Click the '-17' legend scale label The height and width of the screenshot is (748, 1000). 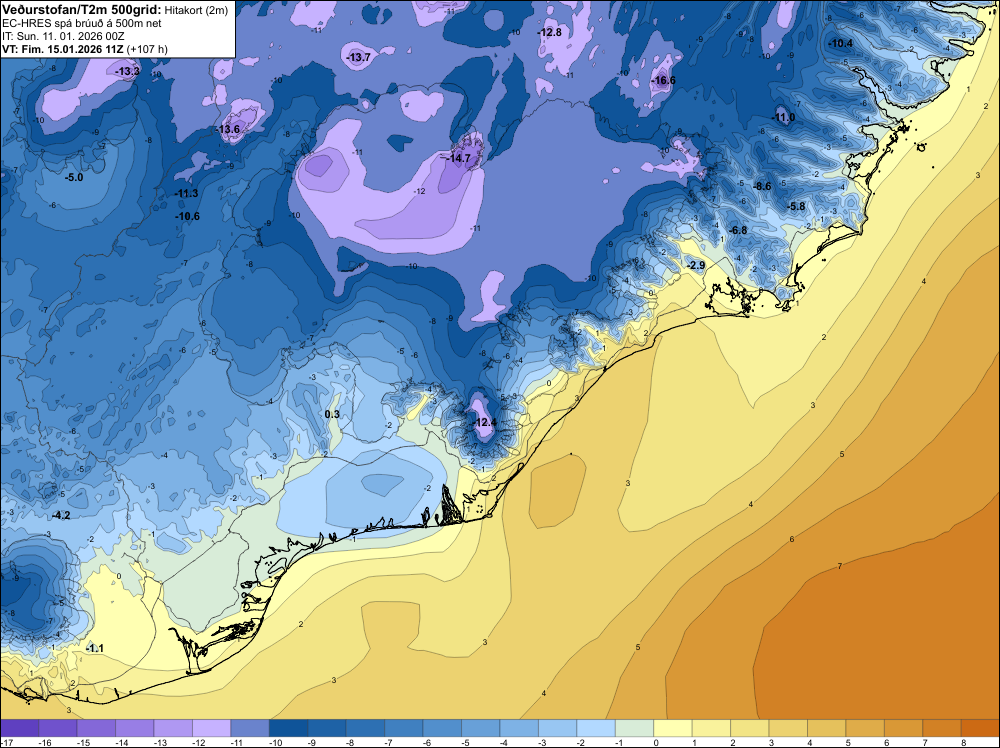pyautogui.click(x=5, y=742)
